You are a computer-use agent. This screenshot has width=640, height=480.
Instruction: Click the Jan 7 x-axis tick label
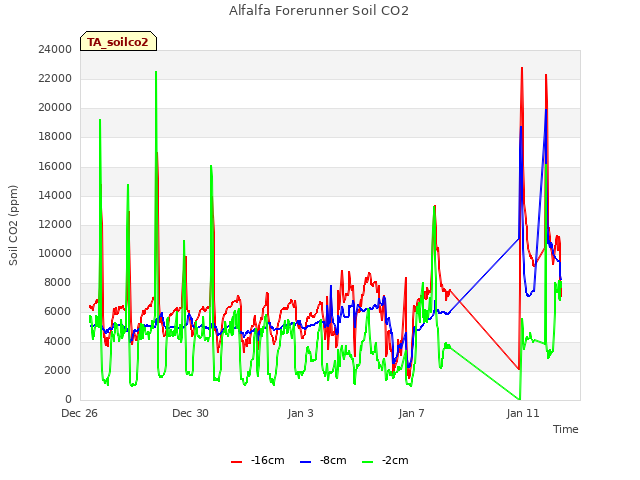tap(411, 413)
